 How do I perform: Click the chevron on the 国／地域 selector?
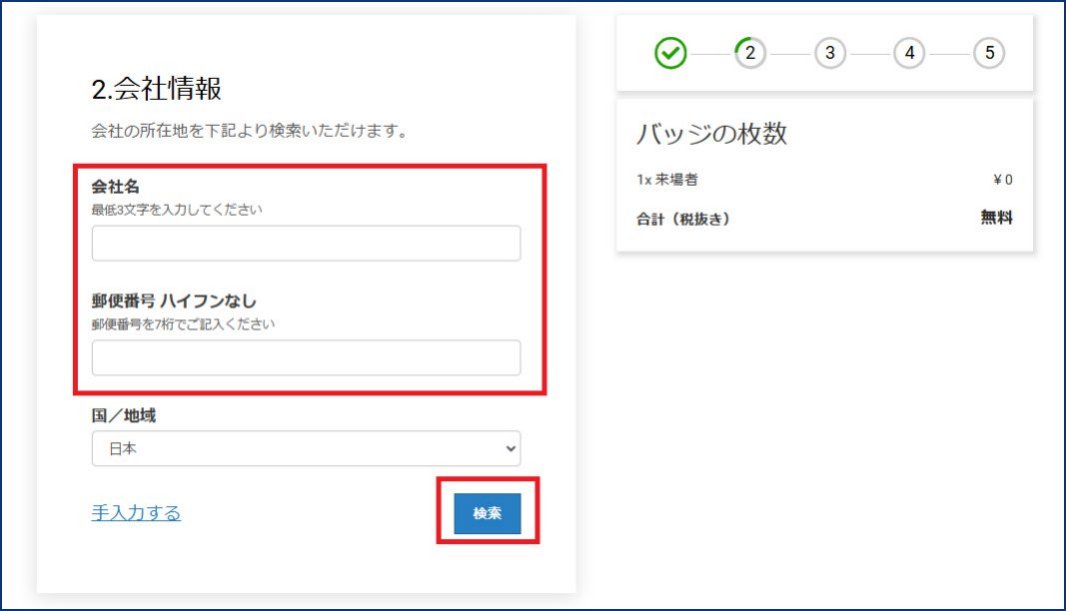508,449
